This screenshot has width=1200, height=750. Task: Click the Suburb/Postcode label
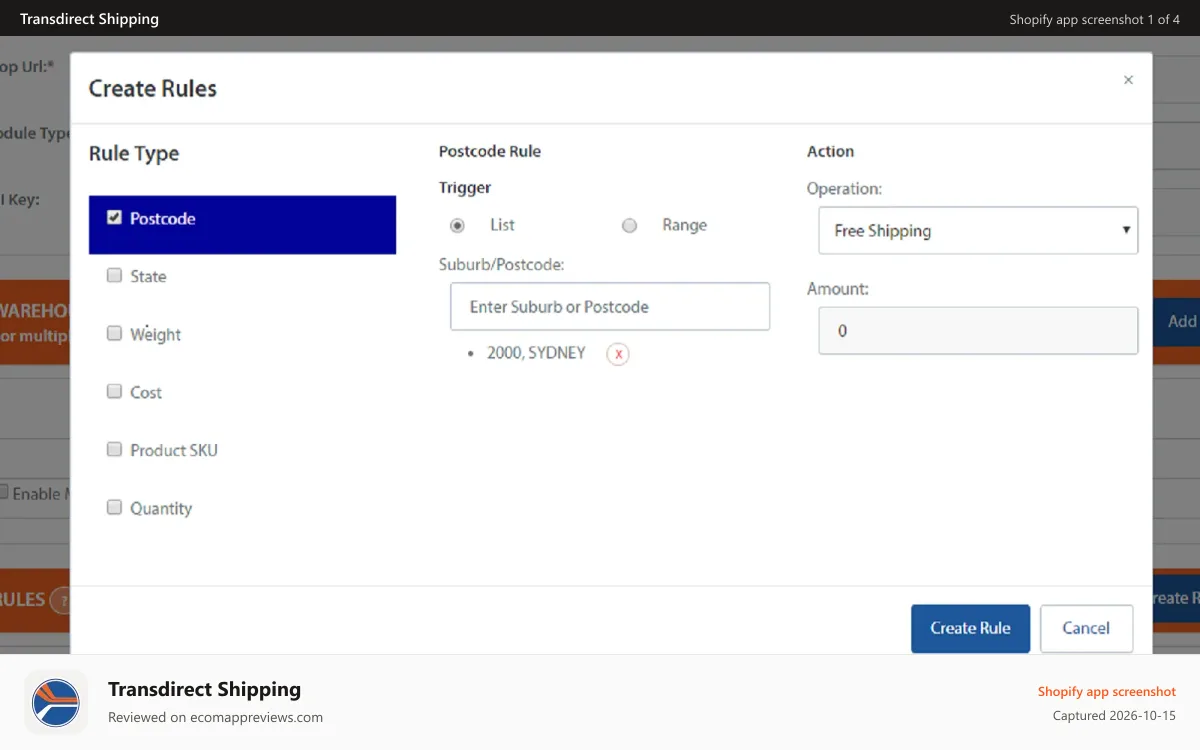pyautogui.click(x=502, y=265)
